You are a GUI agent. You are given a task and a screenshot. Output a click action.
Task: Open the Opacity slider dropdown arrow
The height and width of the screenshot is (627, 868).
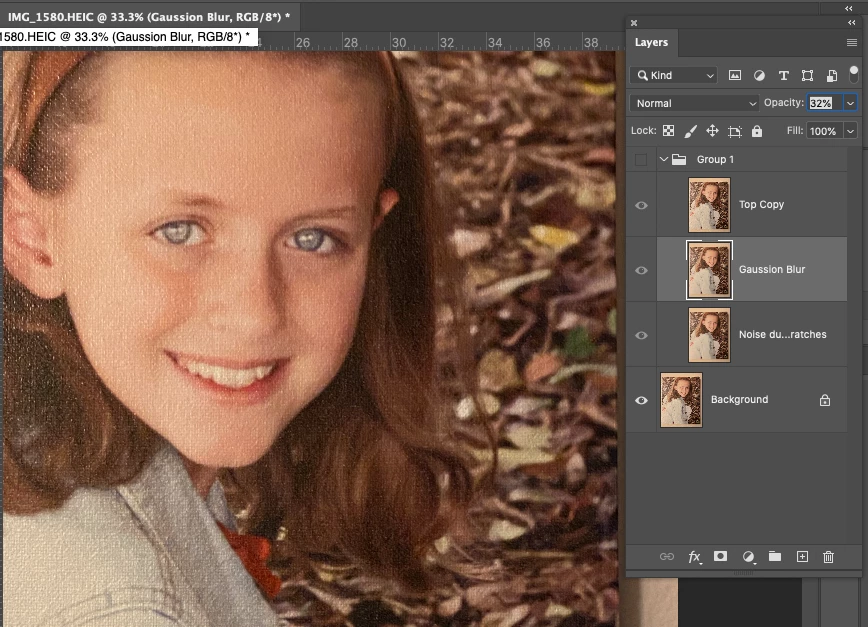[x=850, y=103]
